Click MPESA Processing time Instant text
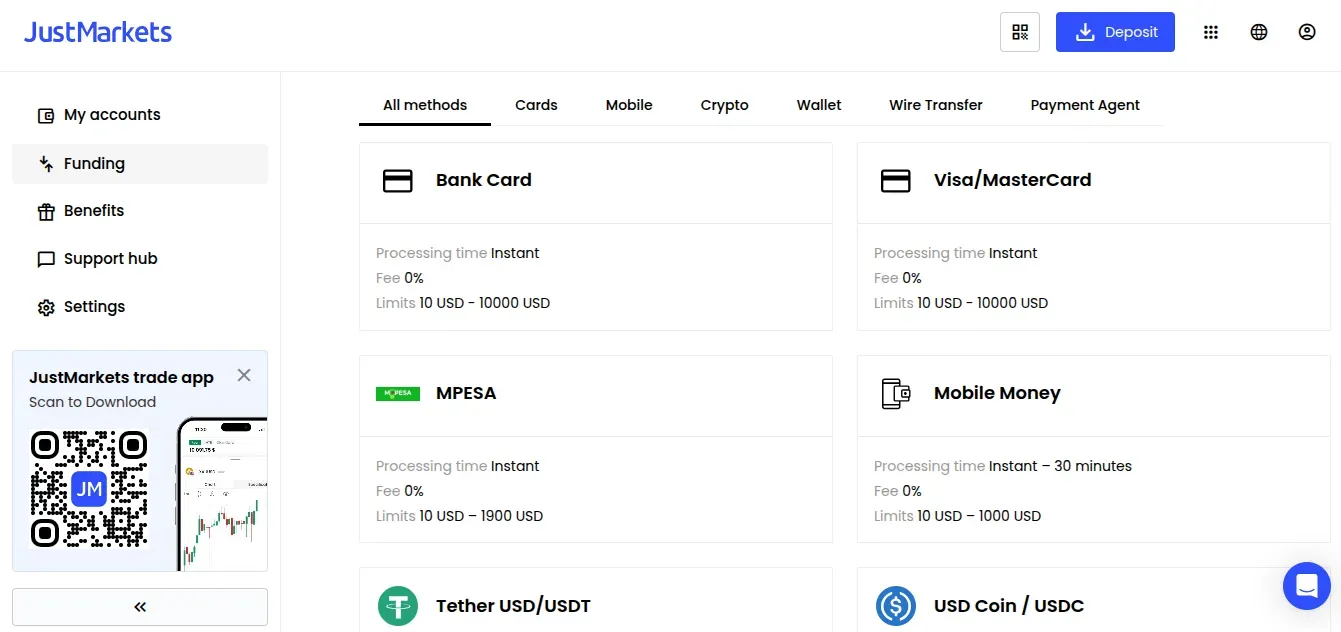The image size is (1341, 632). 457,466
